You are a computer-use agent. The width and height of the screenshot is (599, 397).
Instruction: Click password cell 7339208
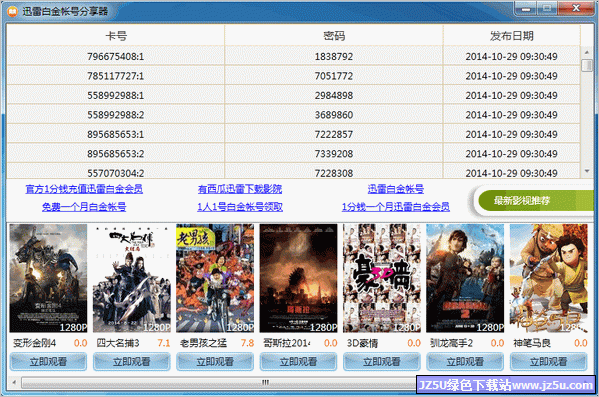click(334, 154)
